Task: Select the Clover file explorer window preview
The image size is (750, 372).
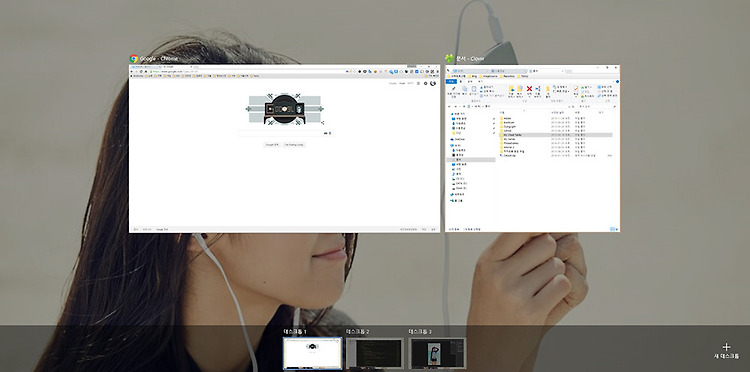Action: click(532, 149)
